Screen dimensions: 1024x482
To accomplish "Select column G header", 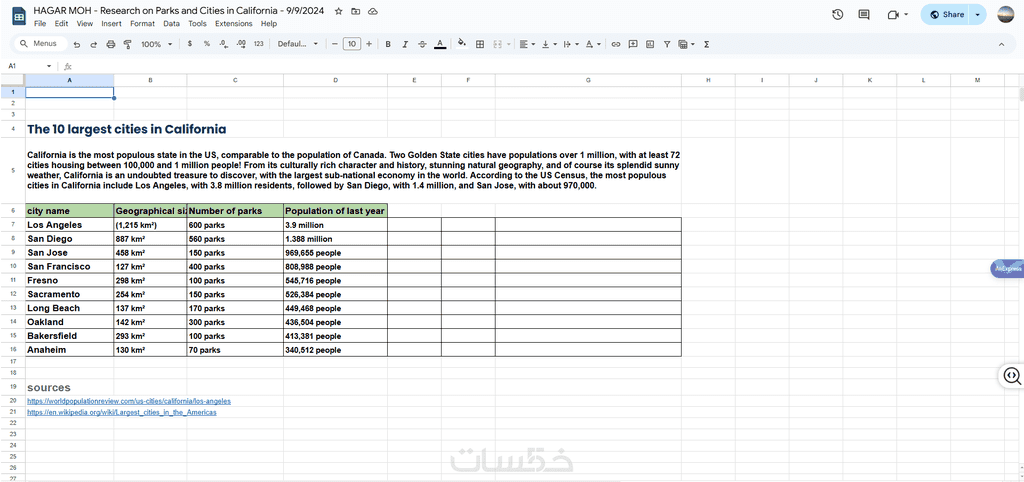I will click(588, 80).
